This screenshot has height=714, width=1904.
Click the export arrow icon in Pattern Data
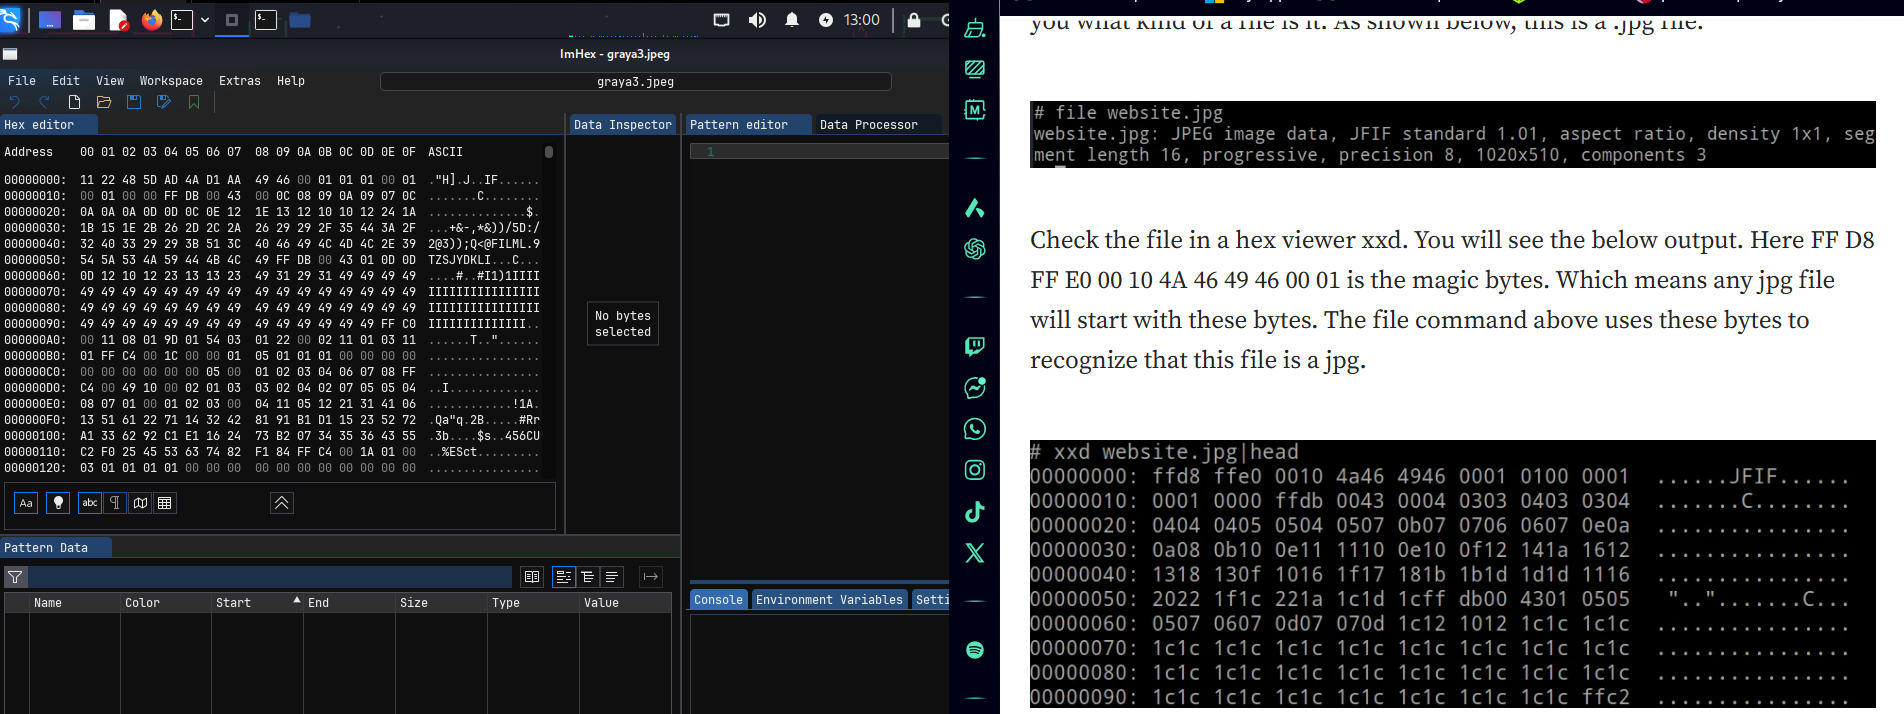pyautogui.click(x=651, y=577)
